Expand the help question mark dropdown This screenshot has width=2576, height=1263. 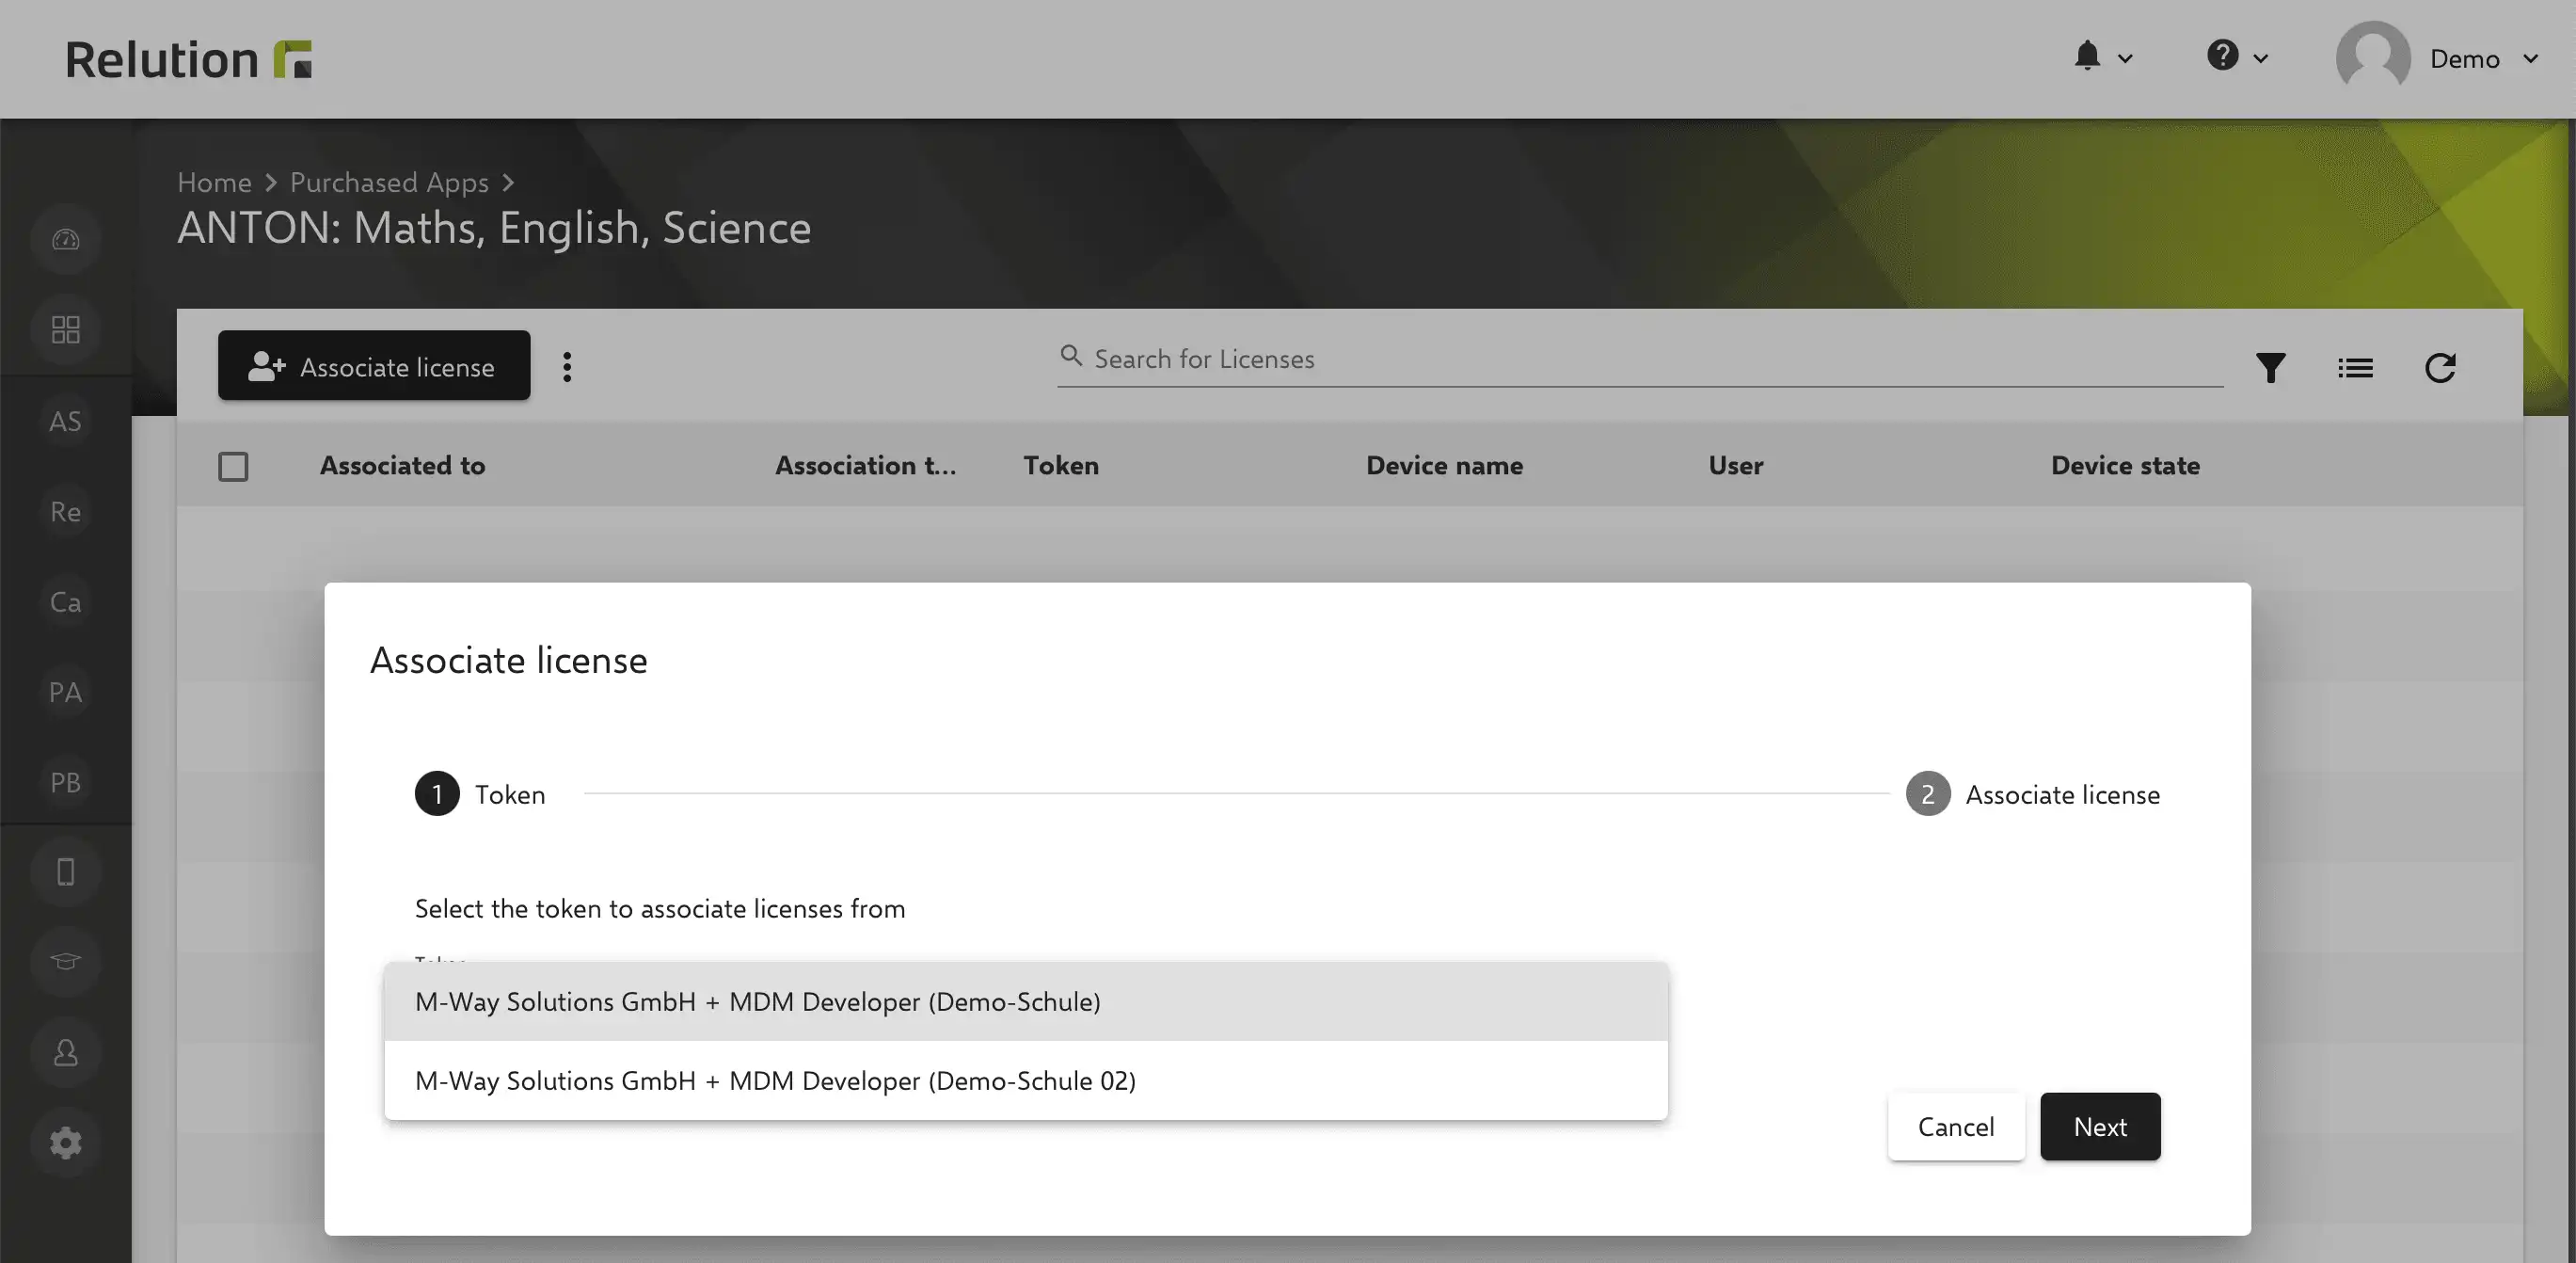(2238, 57)
